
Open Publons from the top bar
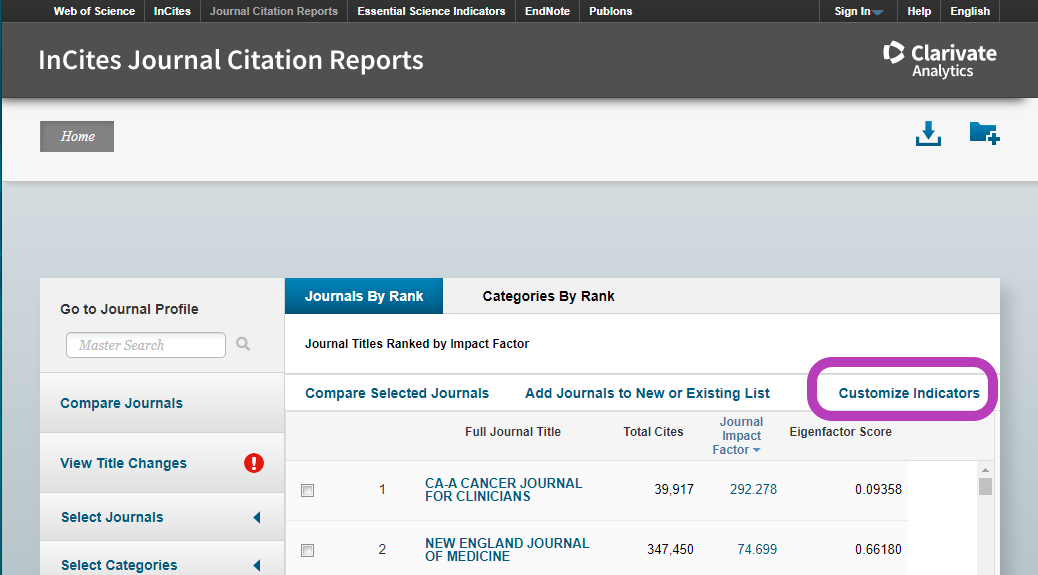click(x=610, y=11)
